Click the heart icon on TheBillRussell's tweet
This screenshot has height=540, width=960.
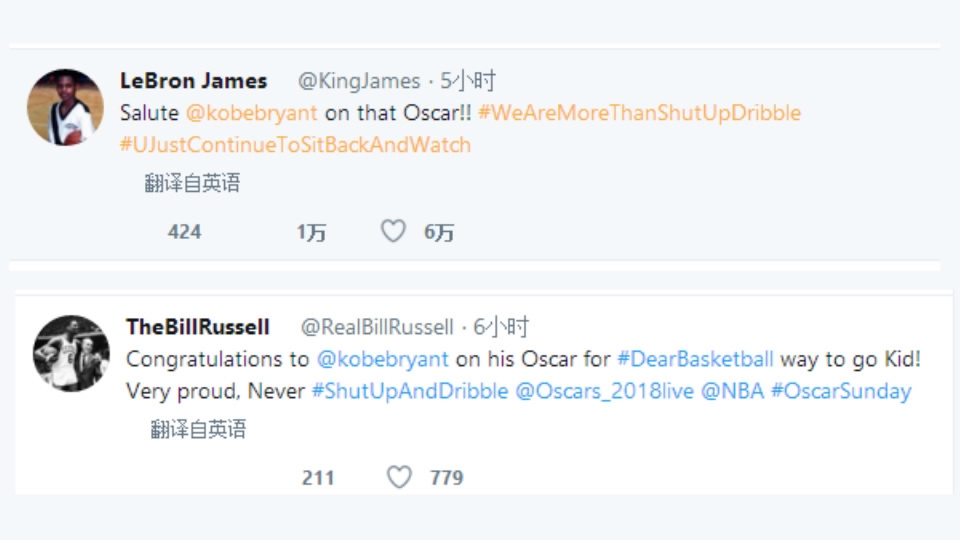[399, 477]
